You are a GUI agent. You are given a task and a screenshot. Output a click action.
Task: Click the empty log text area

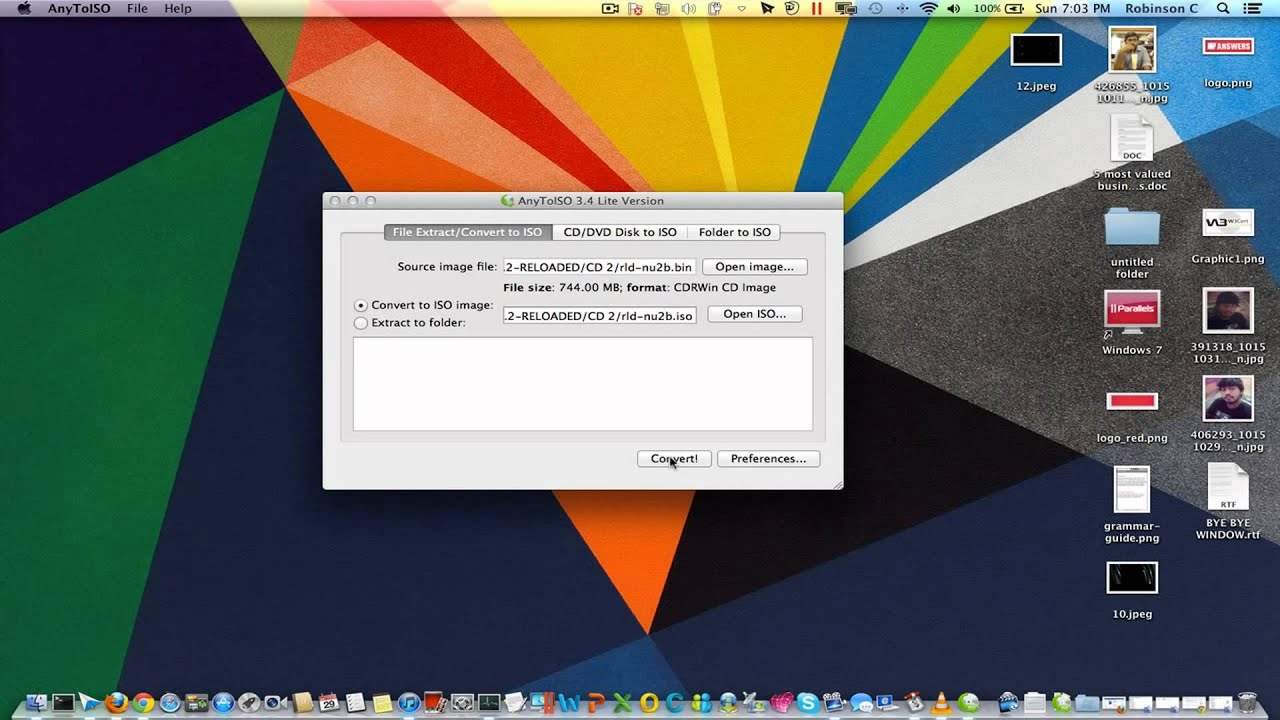pos(583,384)
